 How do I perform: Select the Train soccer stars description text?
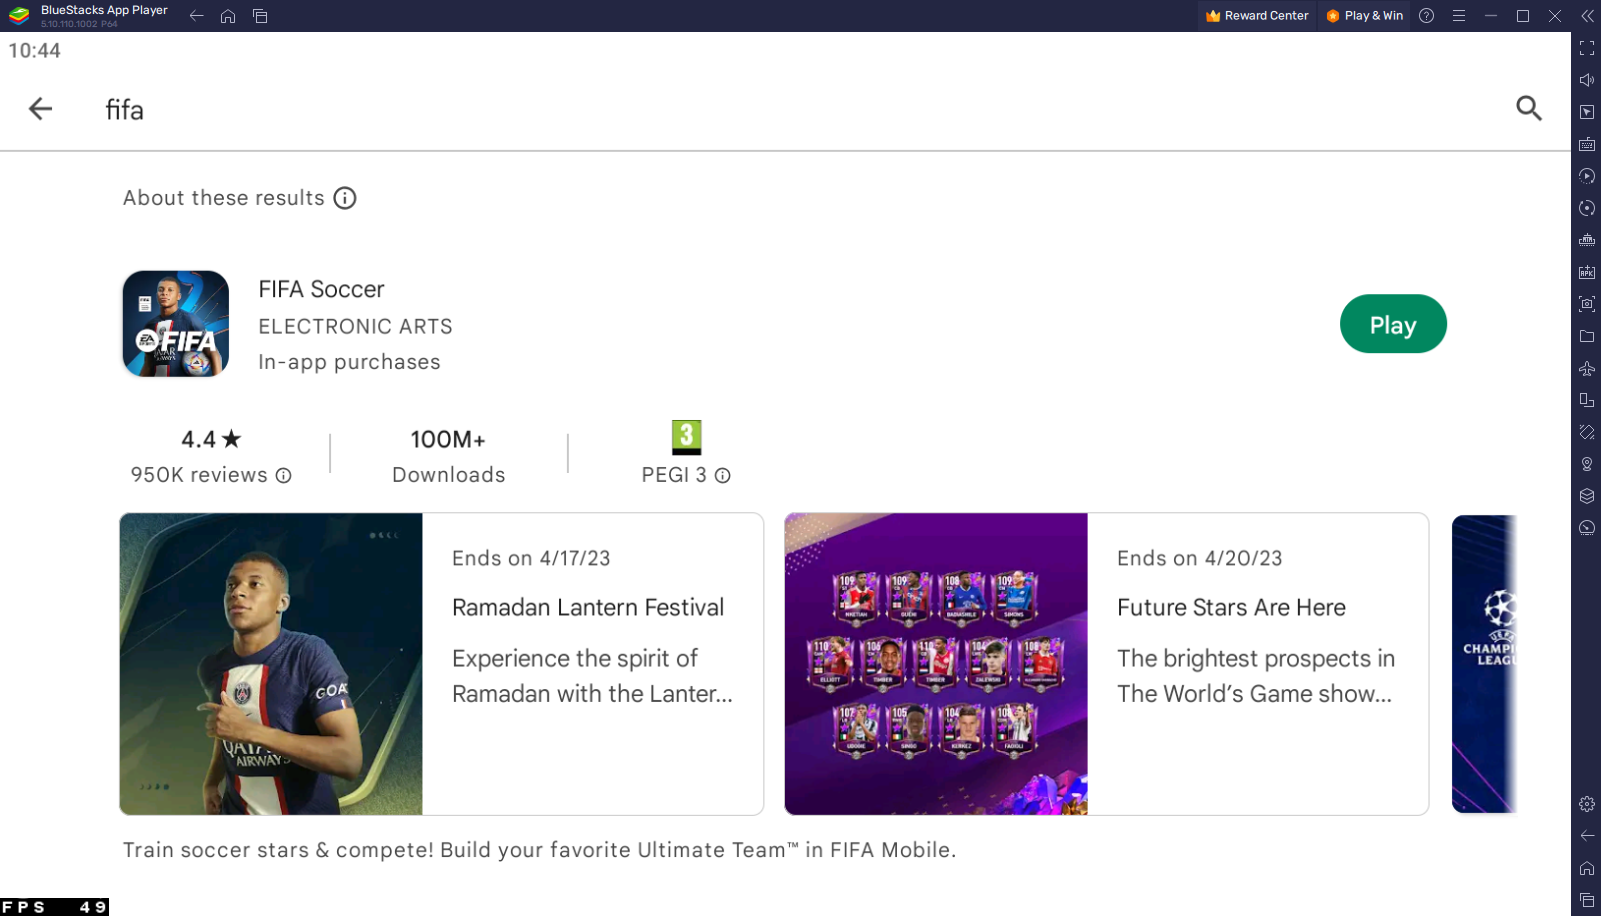click(x=540, y=850)
